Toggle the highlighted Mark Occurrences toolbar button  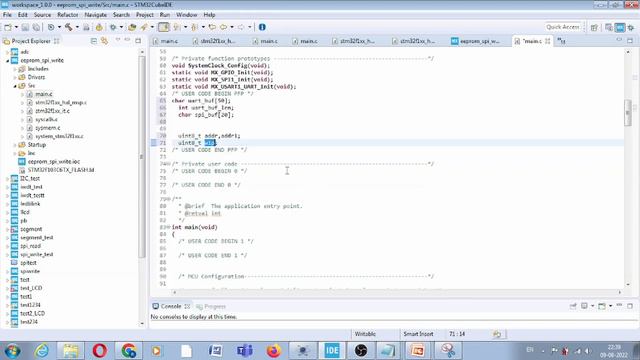pyautogui.click(x=164, y=27)
